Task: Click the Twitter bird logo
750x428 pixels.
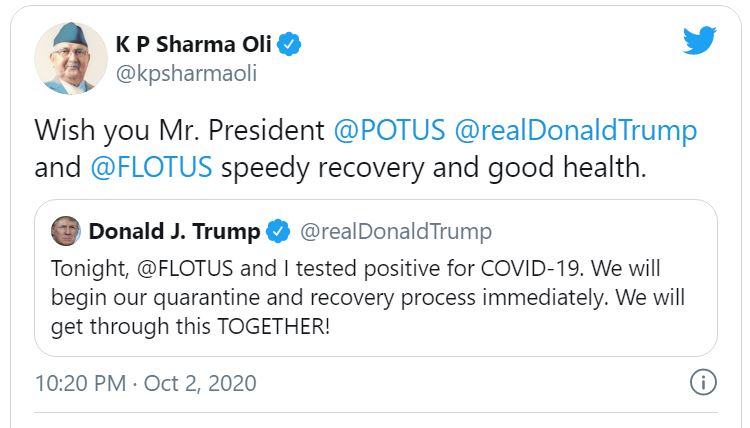Action: click(x=699, y=41)
